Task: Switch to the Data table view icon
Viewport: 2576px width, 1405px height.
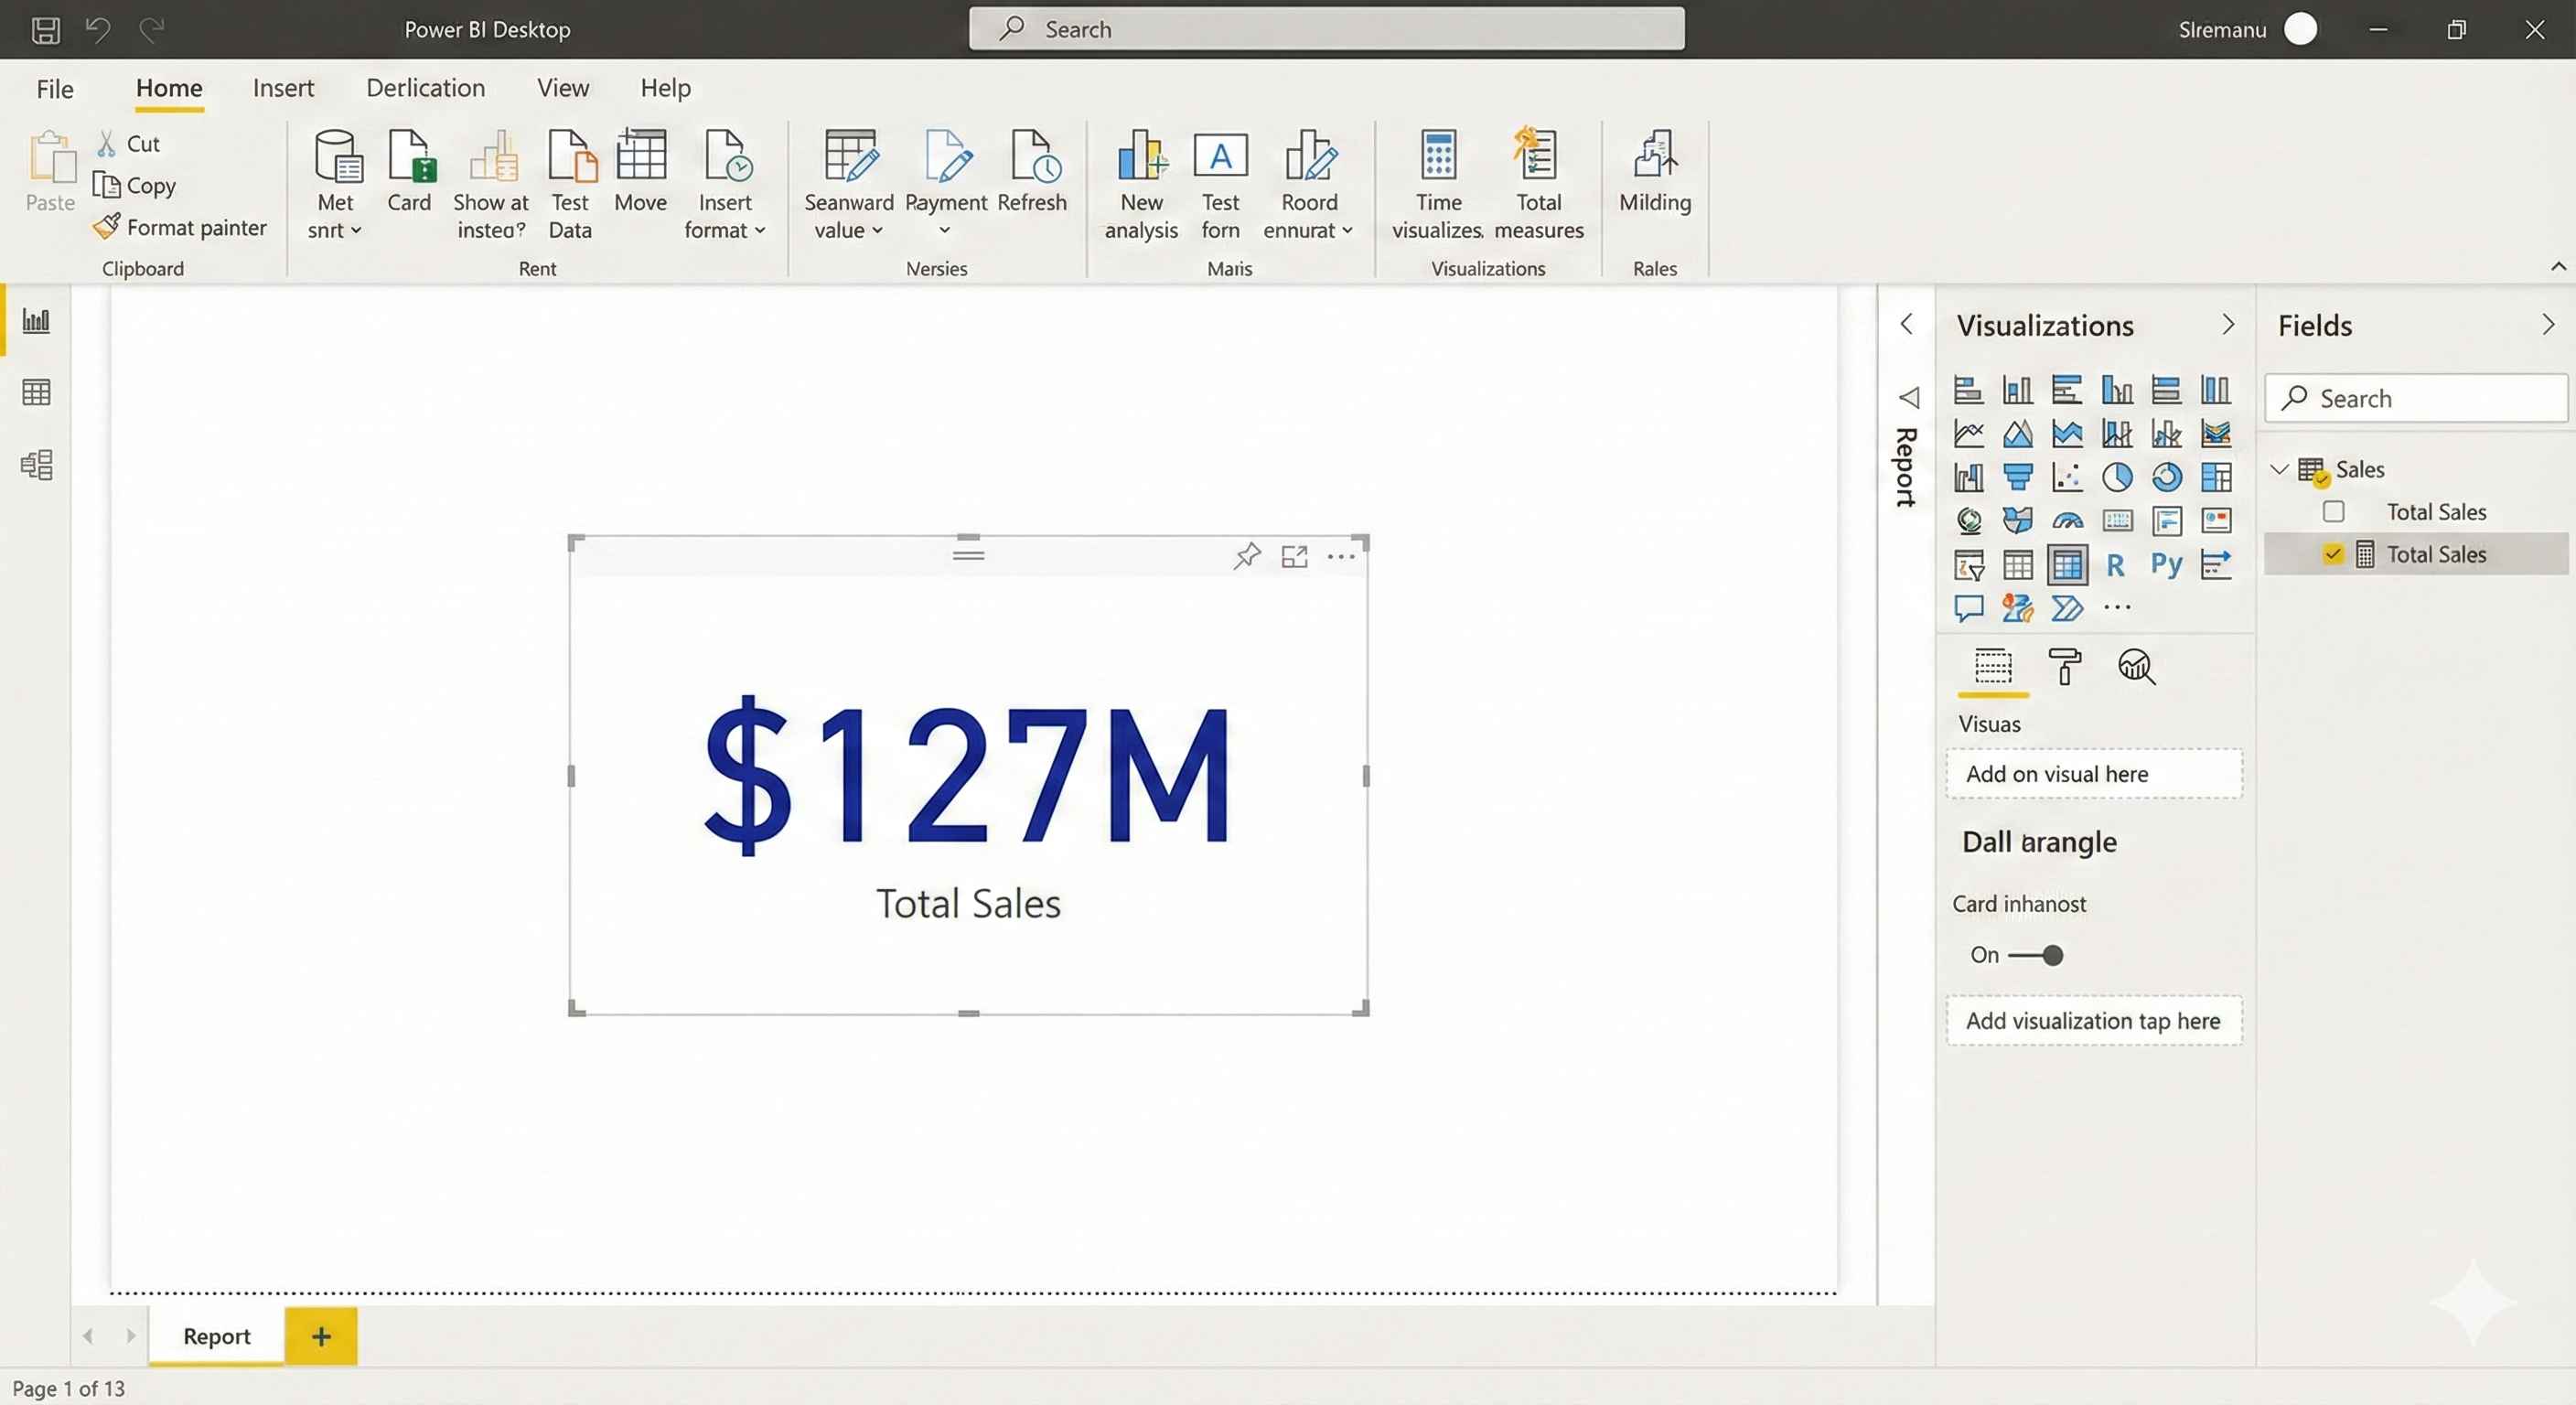Action: [x=36, y=392]
